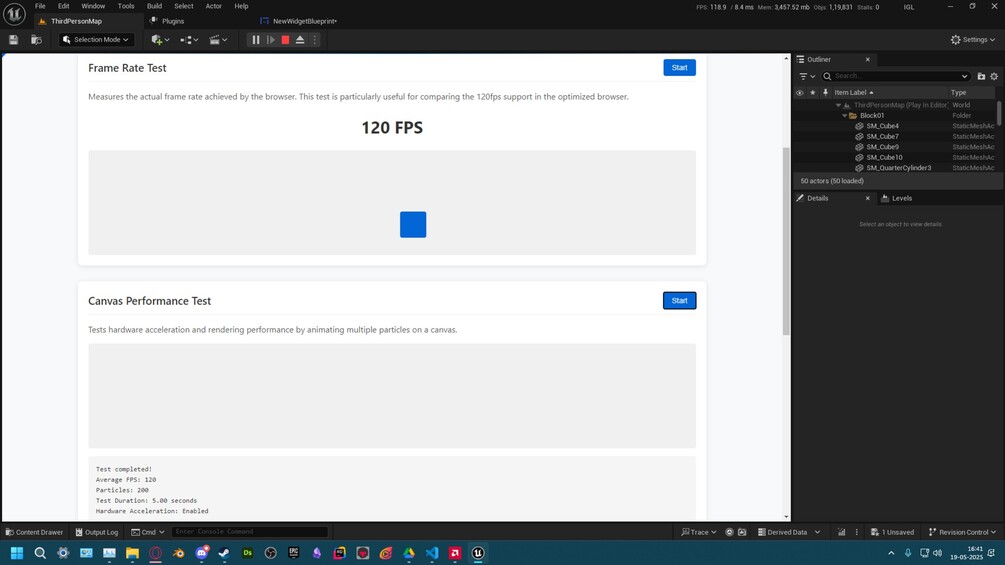Close the Details panel tab
This screenshot has width=1005, height=565.
point(868,199)
